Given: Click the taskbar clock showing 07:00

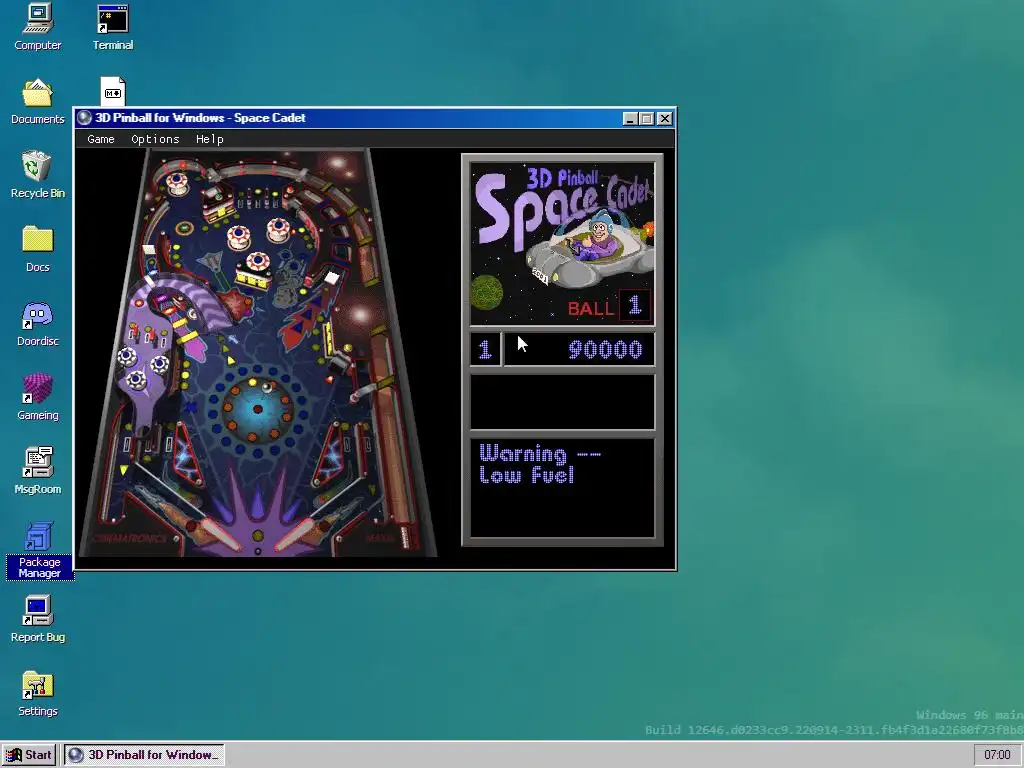Looking at the screenshot, I should (x=997, y=755).
